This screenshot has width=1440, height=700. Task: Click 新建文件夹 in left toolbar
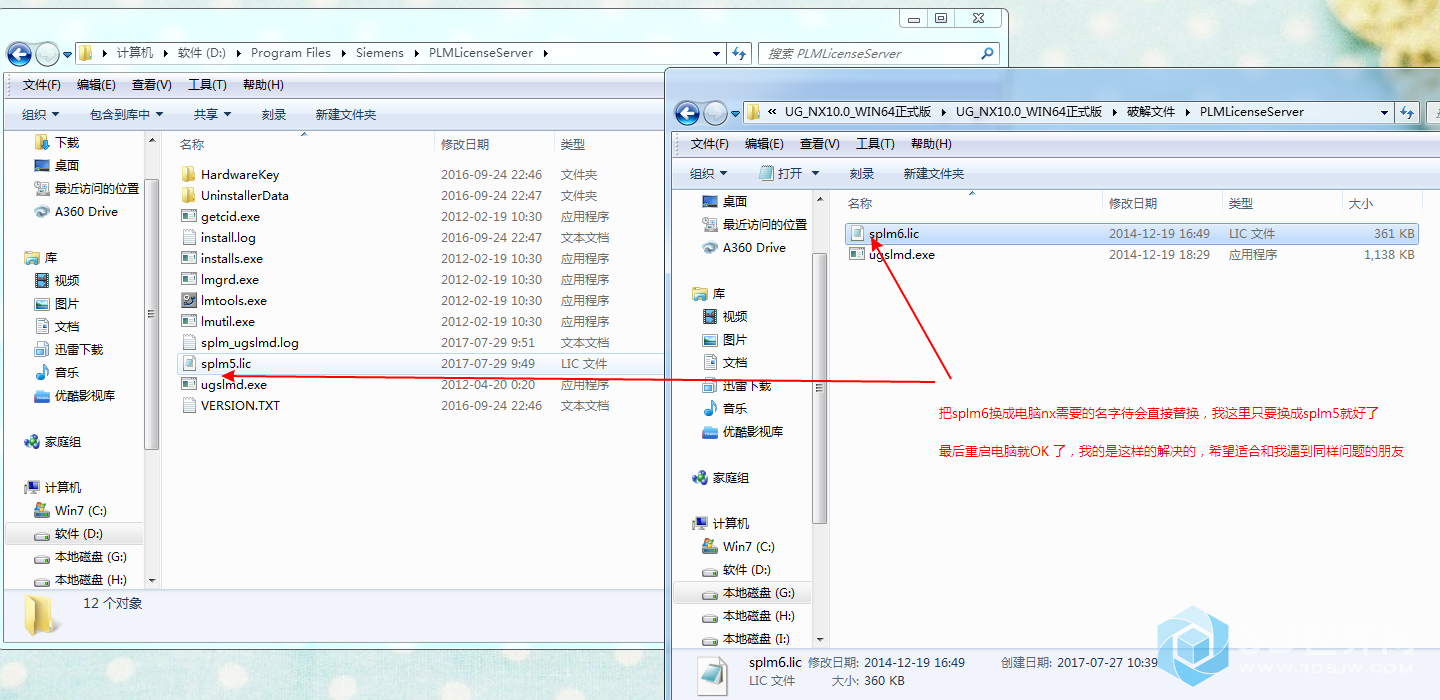pyautogui.click(x=346, y=114)
